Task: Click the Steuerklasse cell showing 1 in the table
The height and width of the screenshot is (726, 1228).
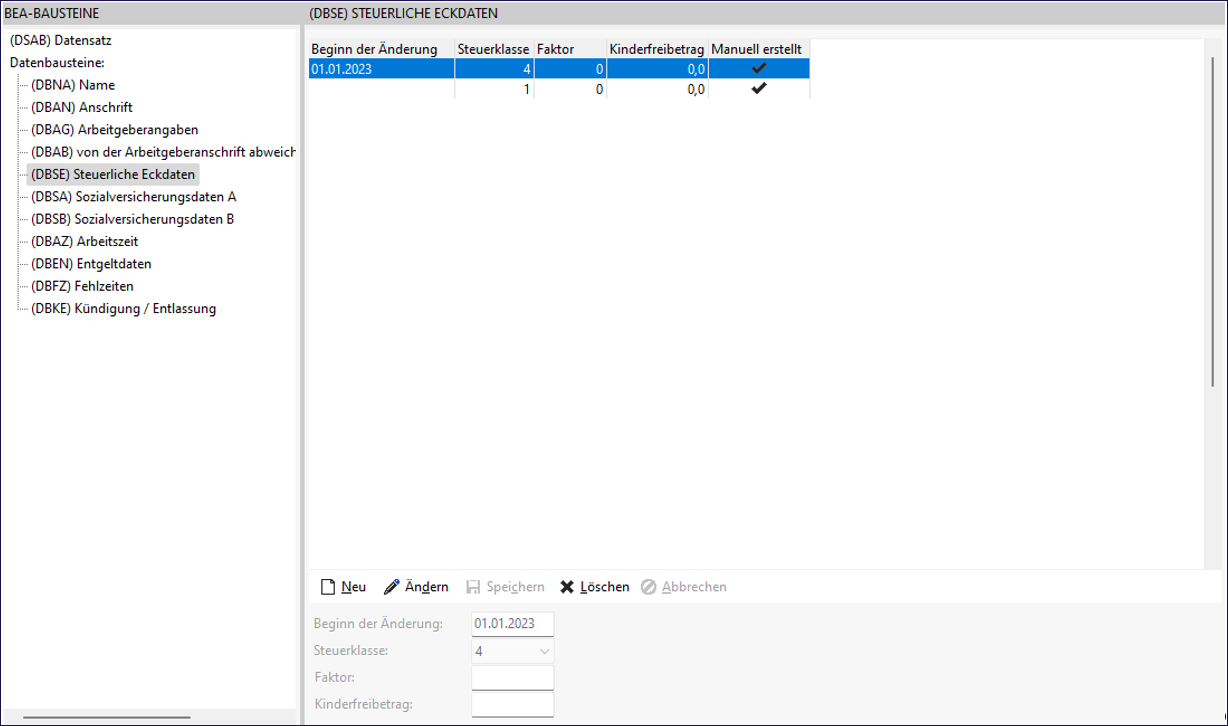Action: [x=494, y=89]
